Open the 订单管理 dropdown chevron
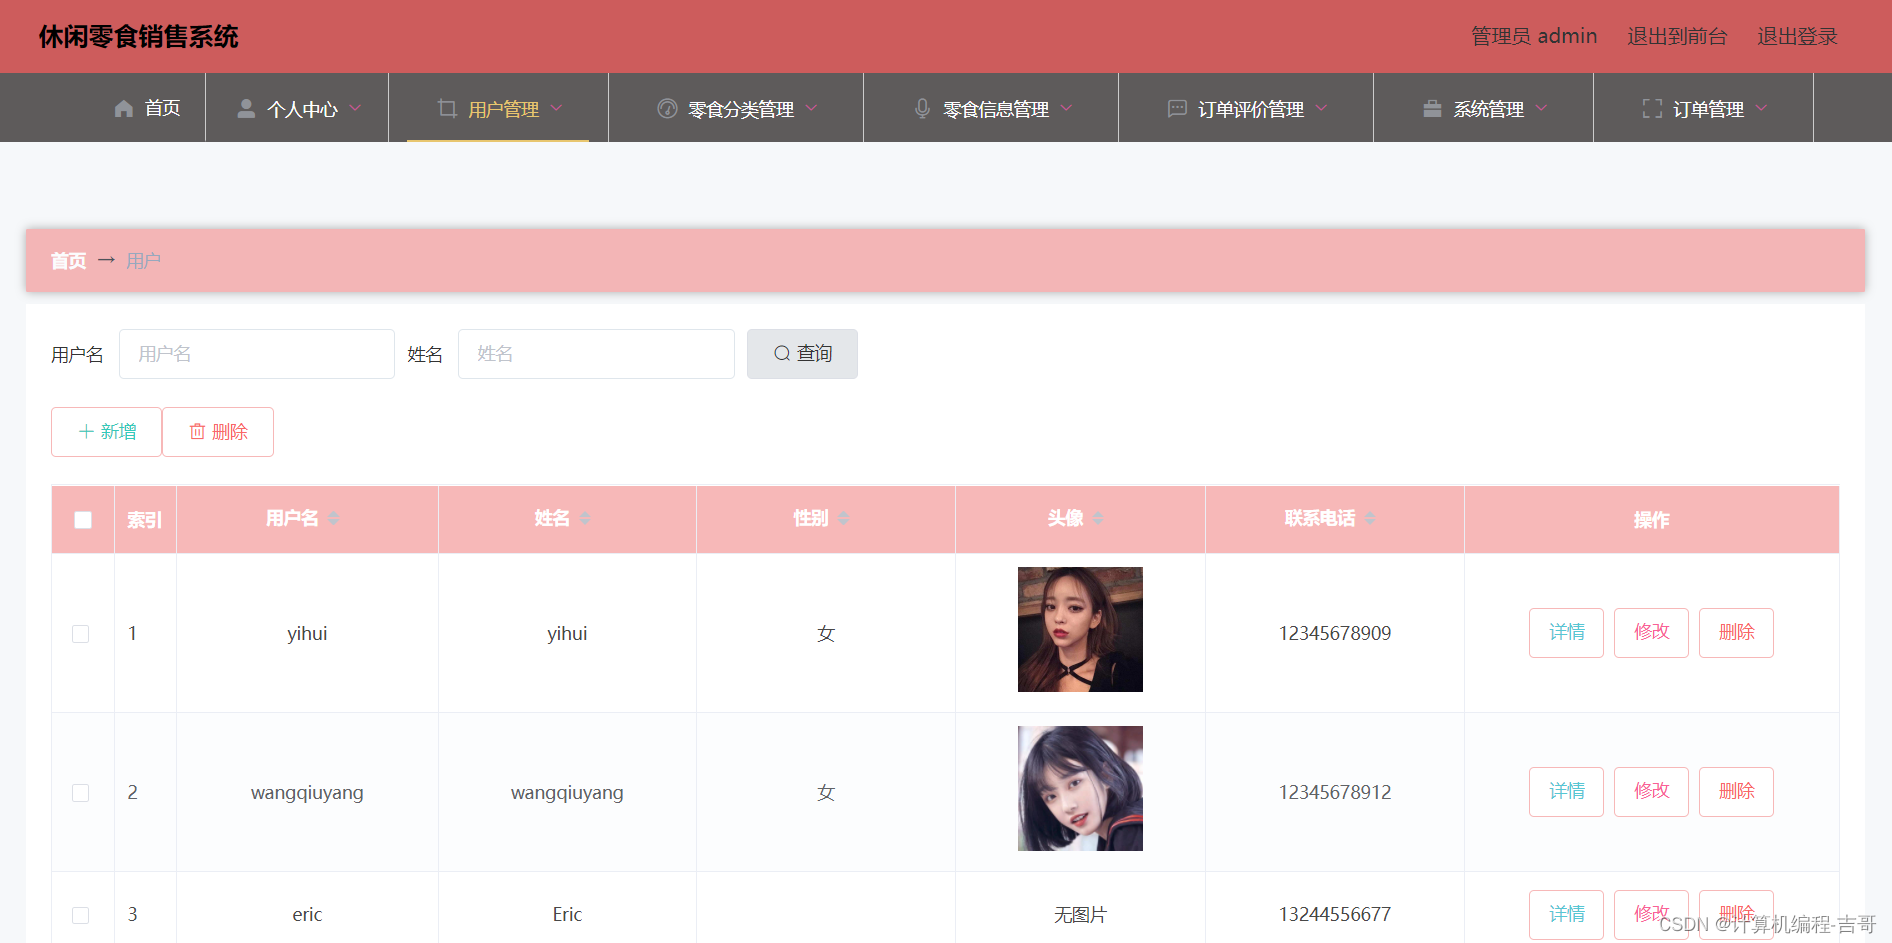The width and height of the screenshot is (1892, 943). click(x=1763, y=108)
